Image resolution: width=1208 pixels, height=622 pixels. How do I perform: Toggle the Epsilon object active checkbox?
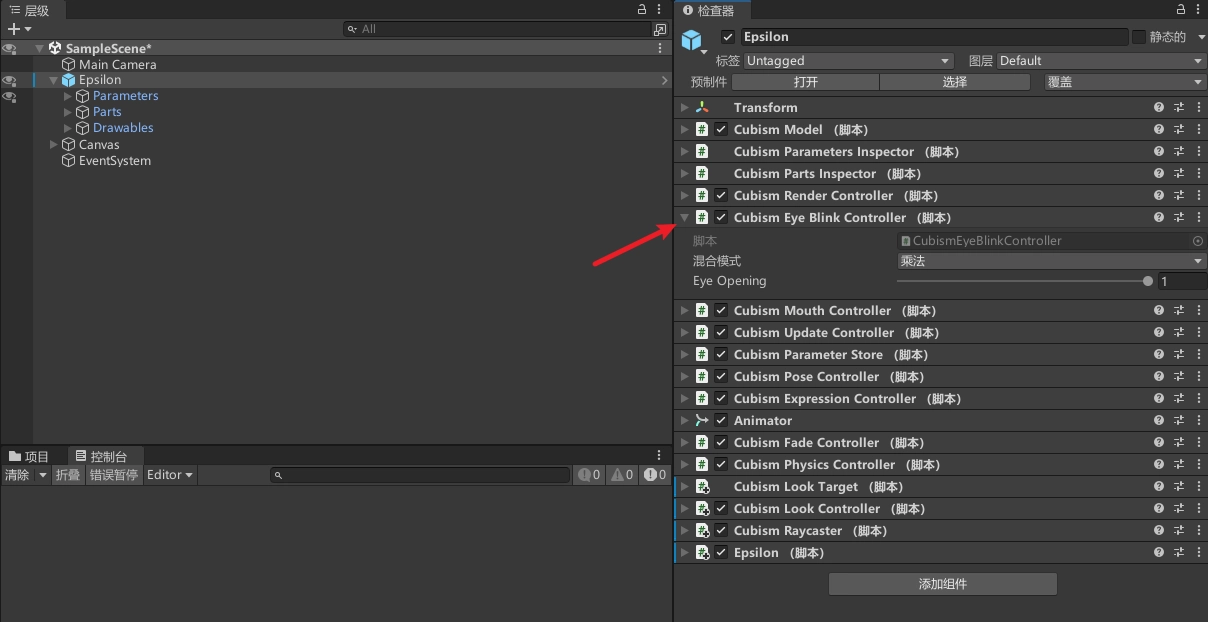click(x=727, y=37)
